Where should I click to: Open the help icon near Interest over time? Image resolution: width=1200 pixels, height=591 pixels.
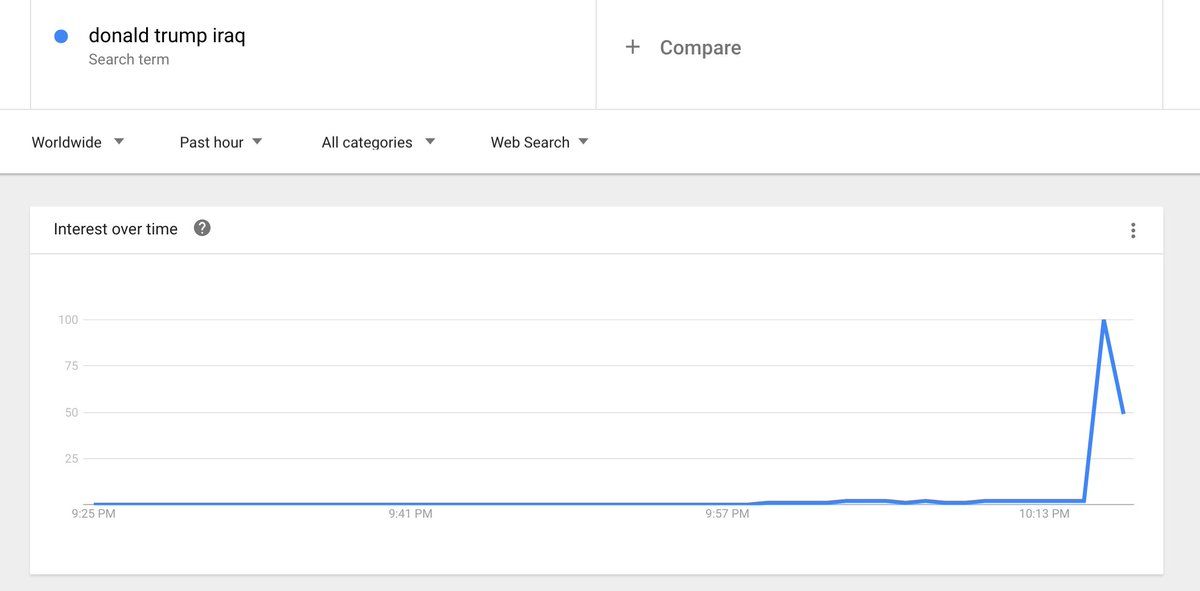202,228
